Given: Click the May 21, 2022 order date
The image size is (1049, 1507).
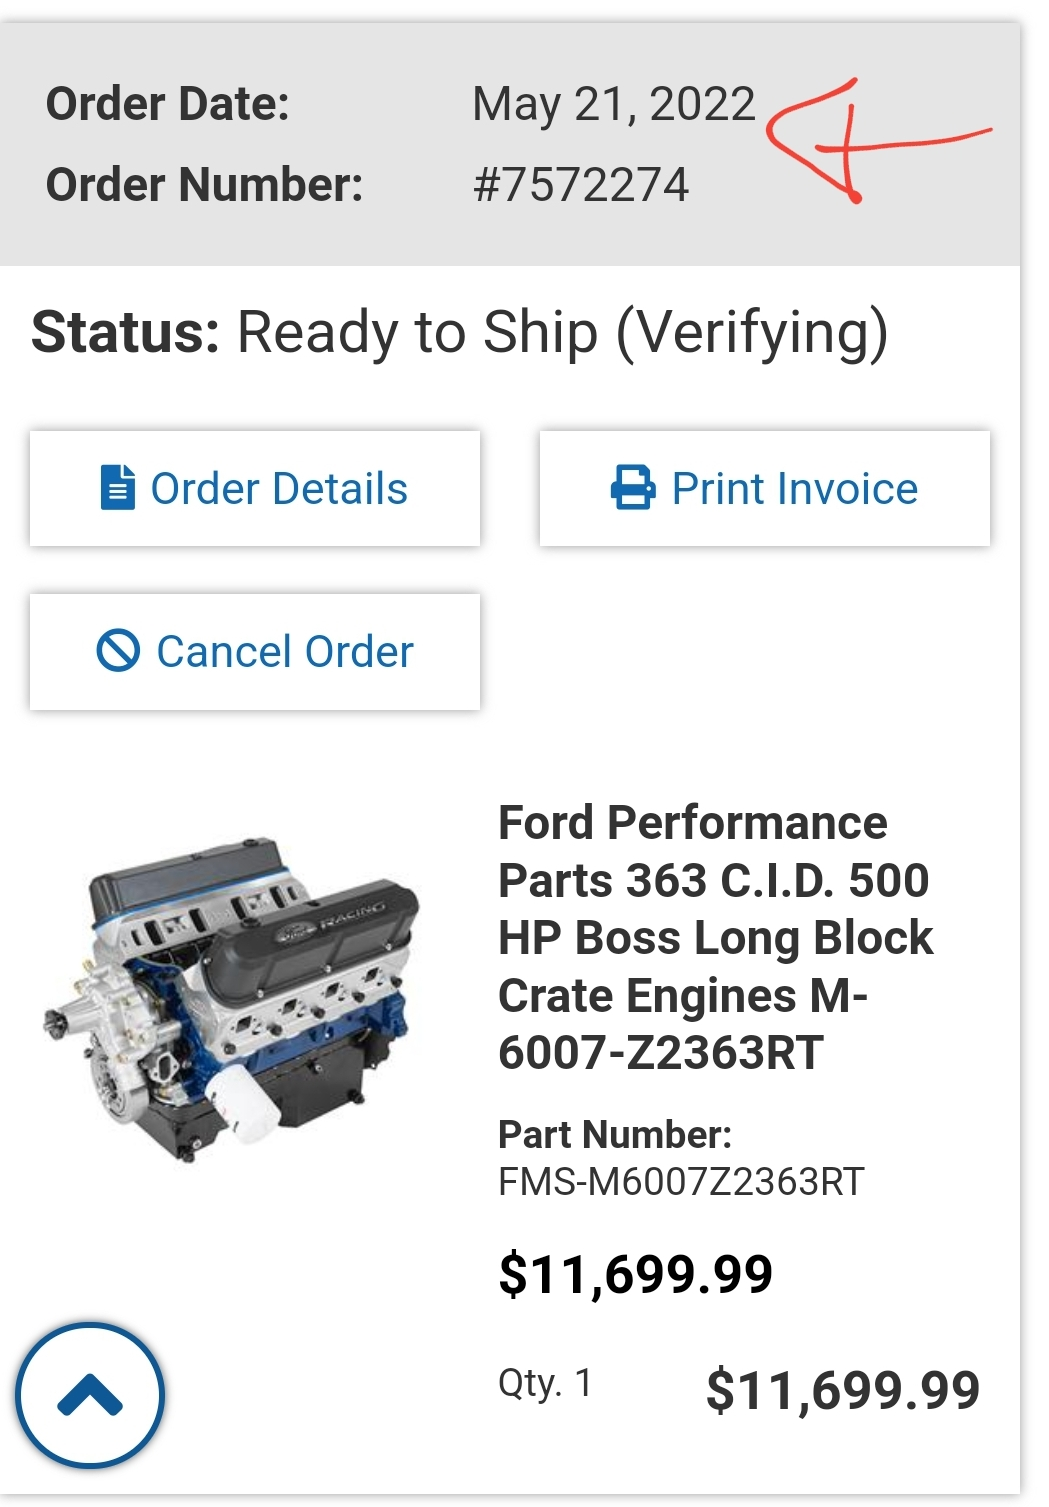Looking at the screenshot, I should pyautogui.click(x=614, y=105).
